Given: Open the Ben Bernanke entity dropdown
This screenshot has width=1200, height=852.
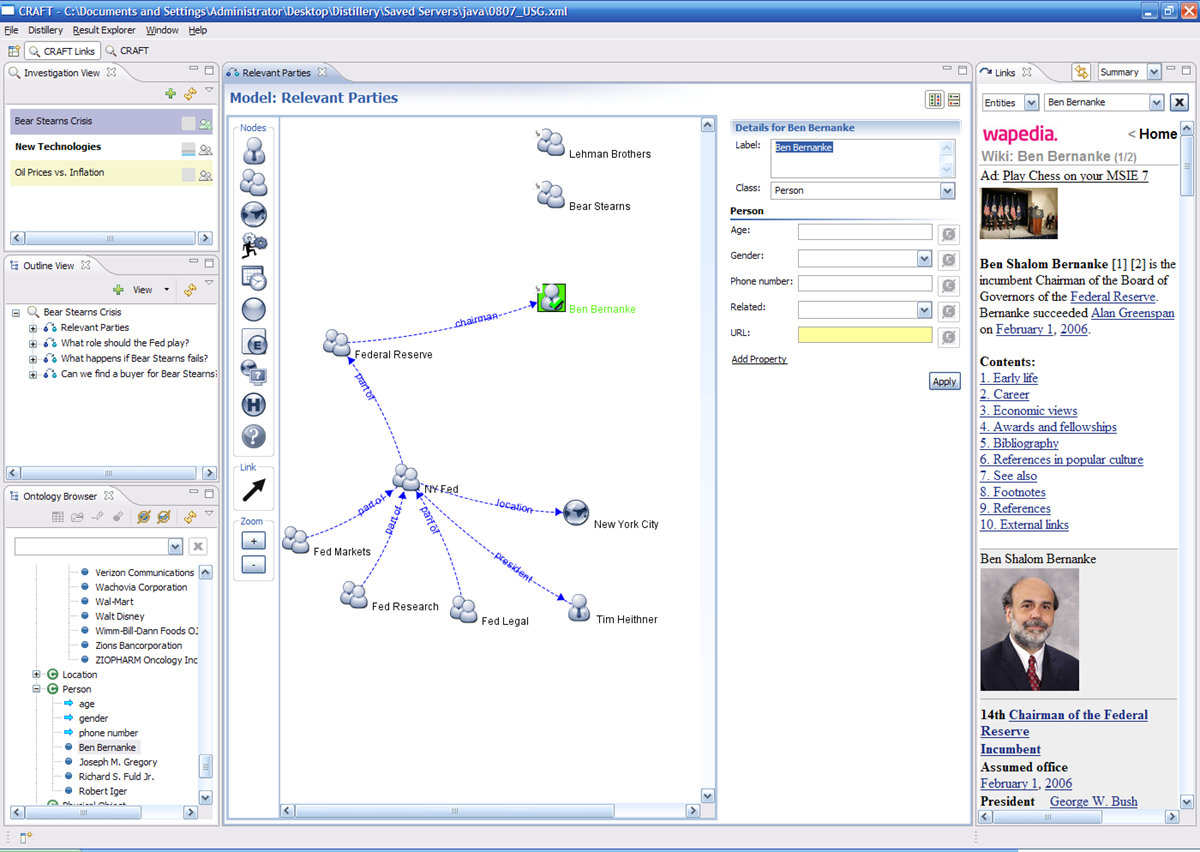Looking at the screenshot, I should (x=1157, y=103).
